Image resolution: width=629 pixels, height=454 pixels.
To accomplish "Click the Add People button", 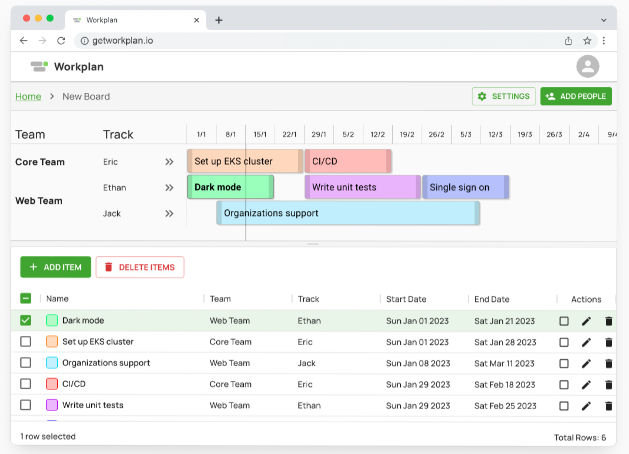I will pyautogui.click(x=576, y=96).
